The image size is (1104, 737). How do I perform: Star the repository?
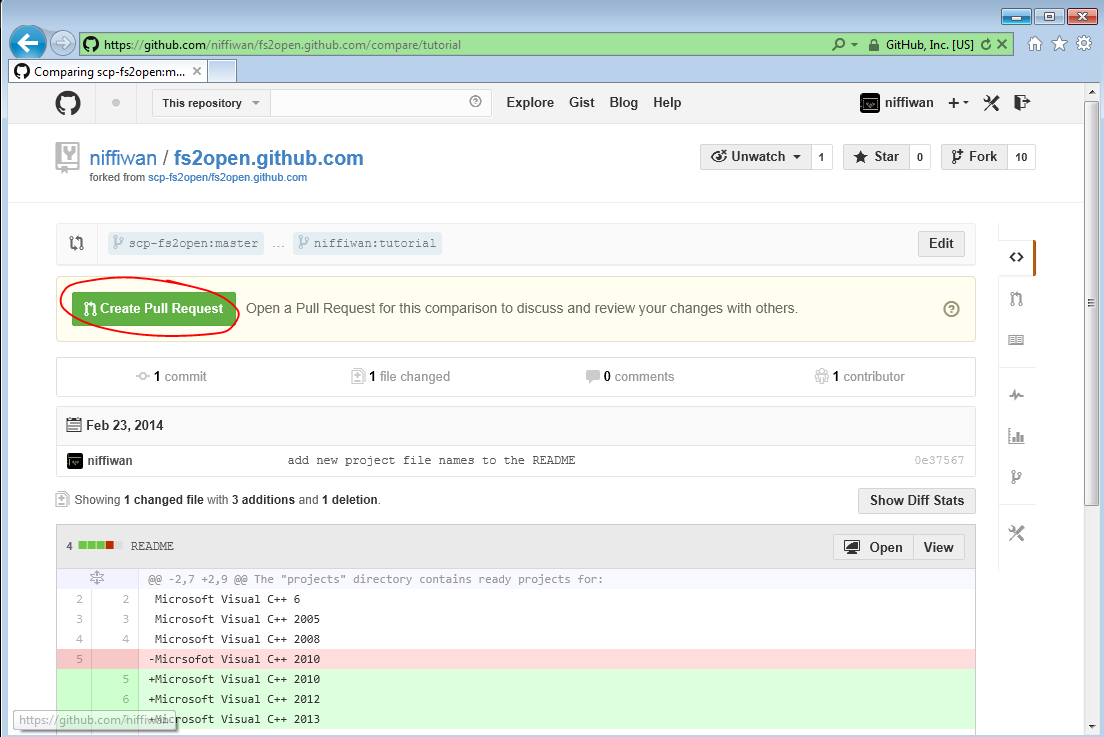click(876, 157)
